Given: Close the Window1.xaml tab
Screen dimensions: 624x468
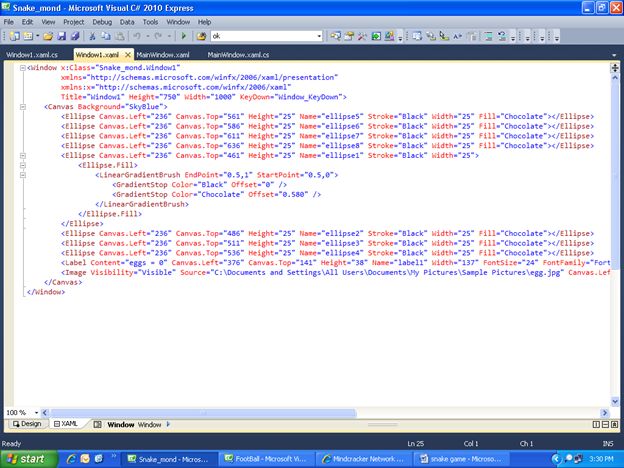Looking at the screenshot, I should point(128,55).
